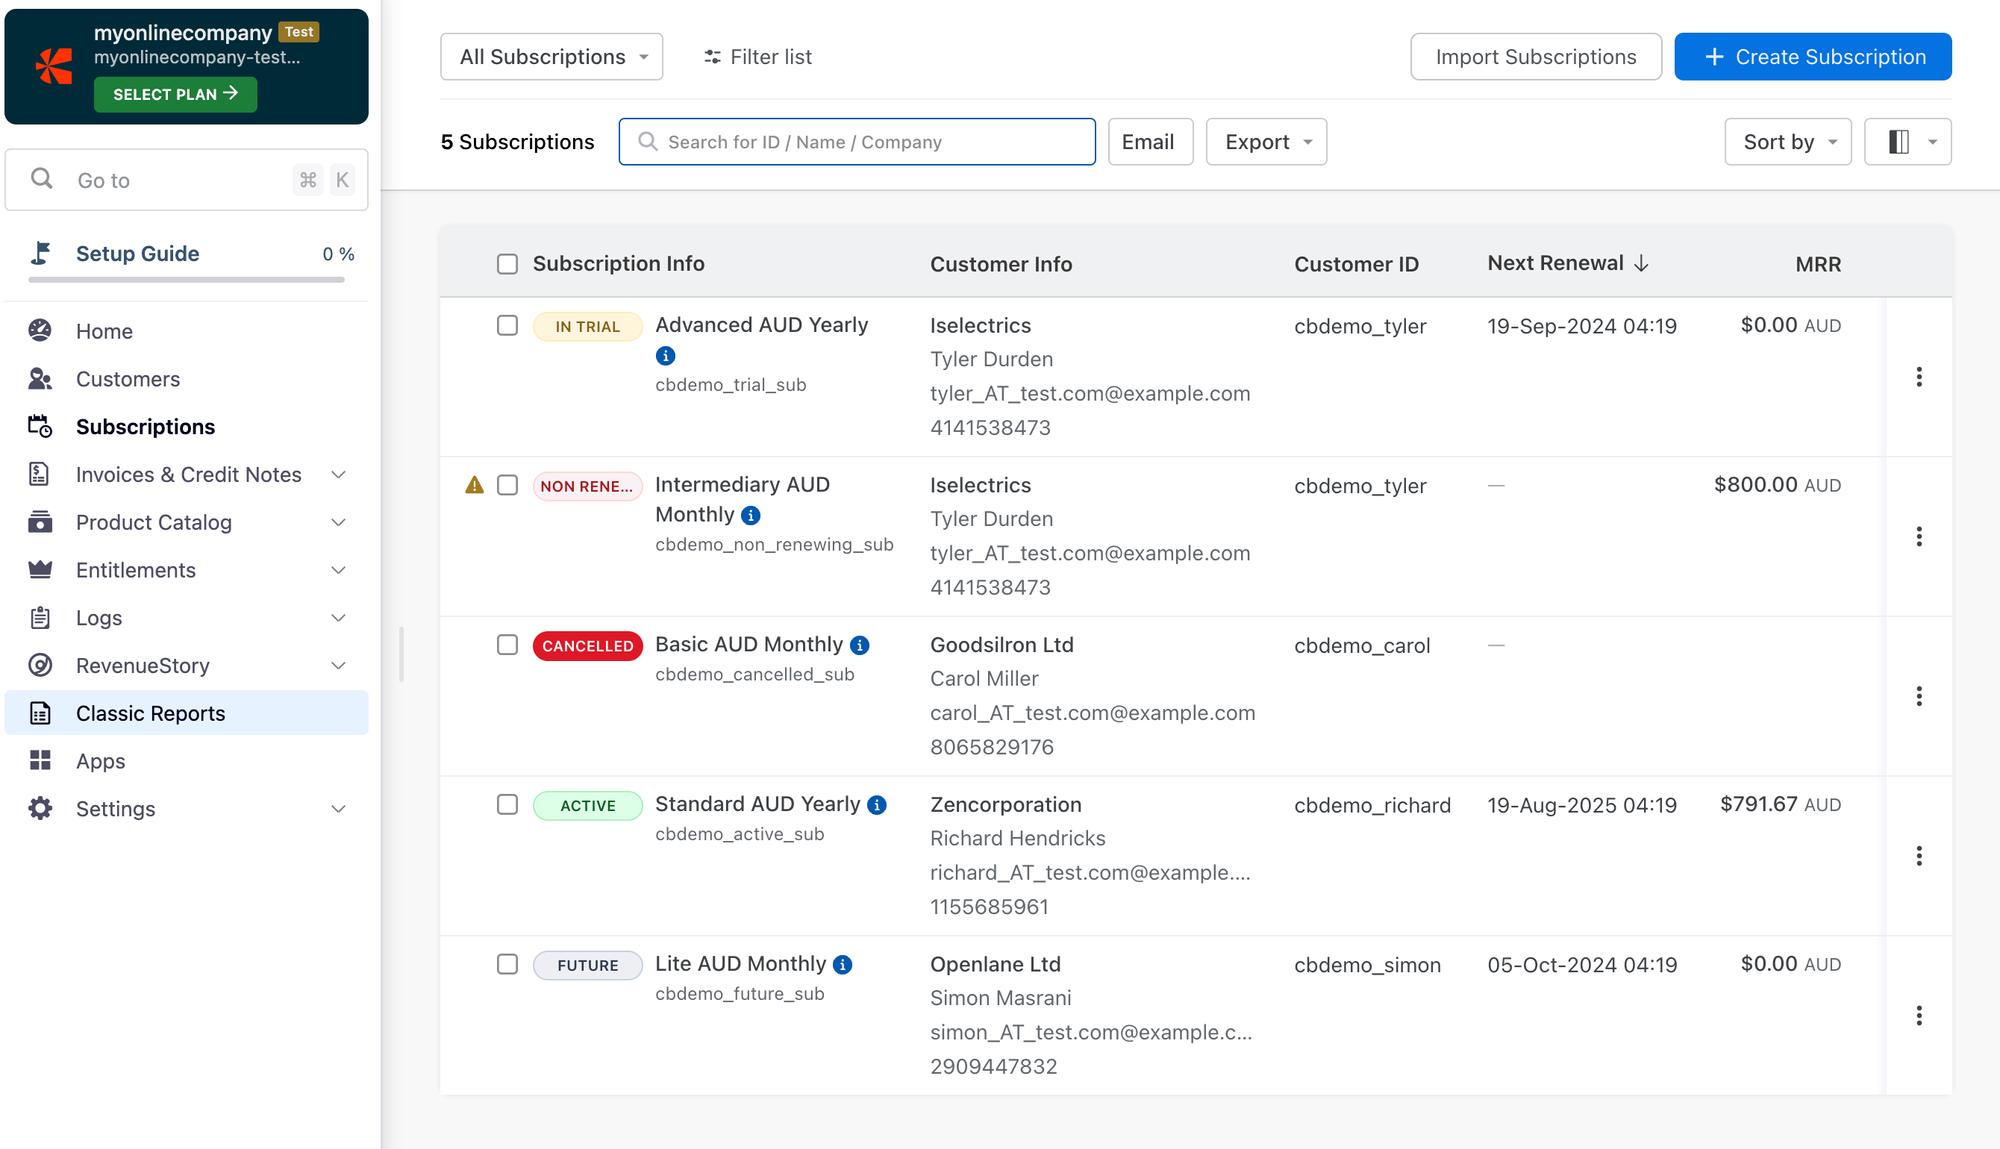Select the checkbox for Lite AUD Monthly
The height and width of the screenshot is (1149, 2000).
[x=507, y=964]
